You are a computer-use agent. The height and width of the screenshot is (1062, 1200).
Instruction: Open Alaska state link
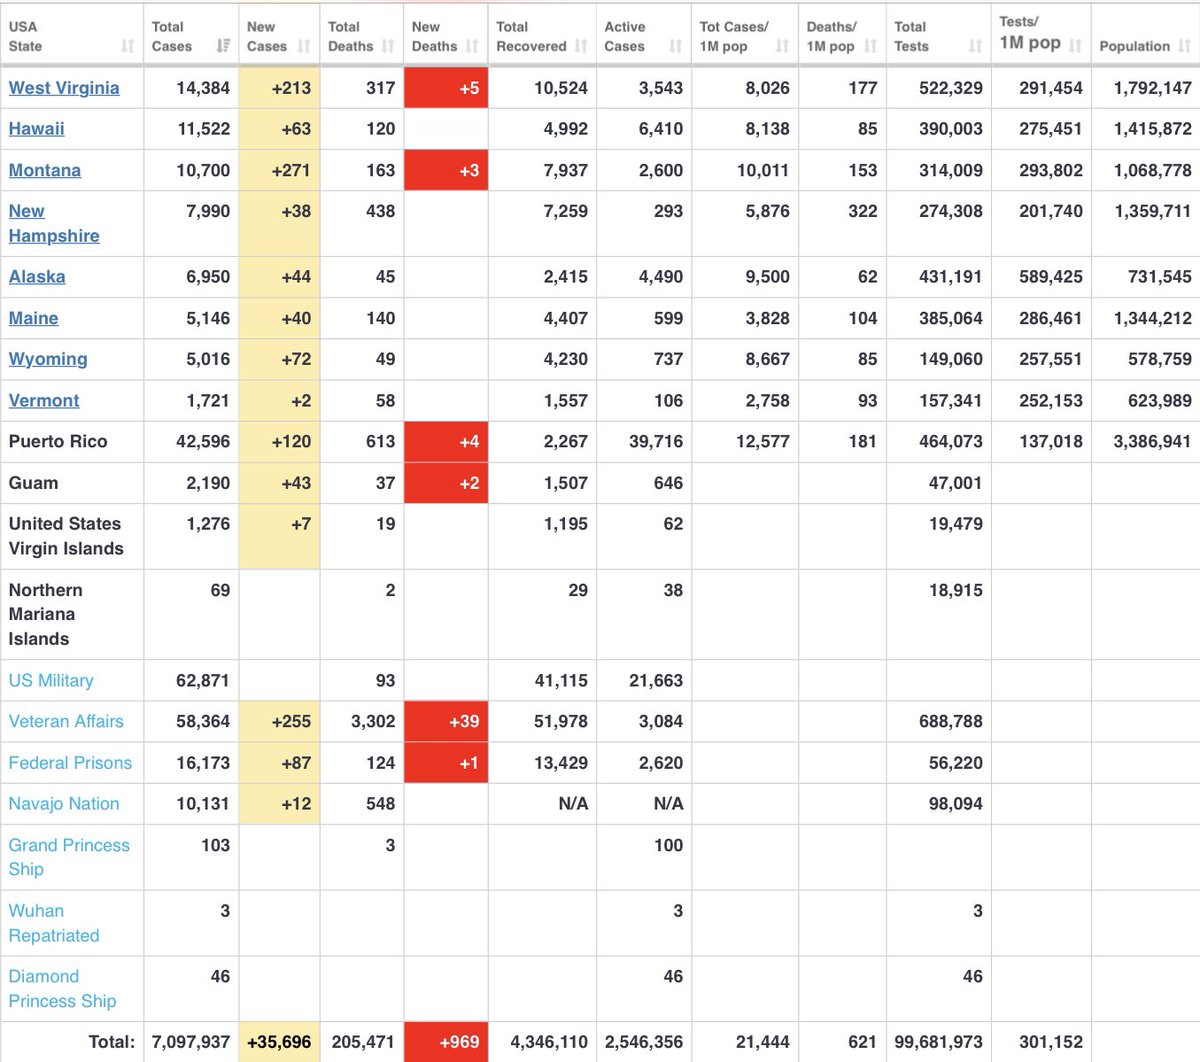(37, 277)
